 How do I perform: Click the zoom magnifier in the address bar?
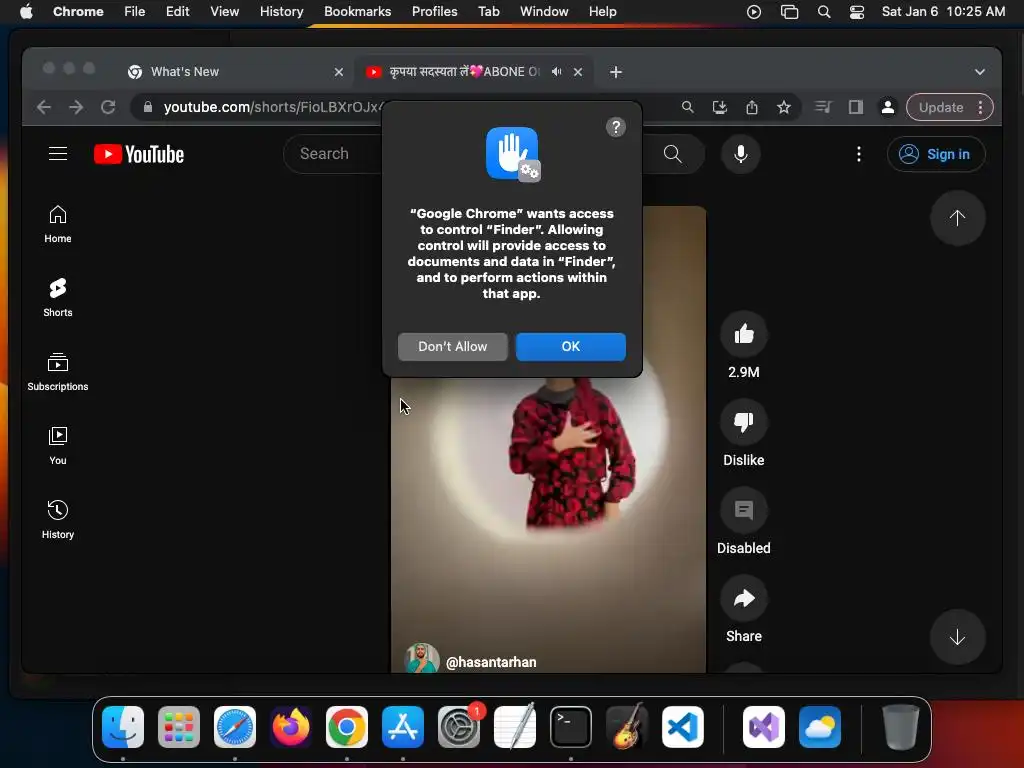pos(687,107)
